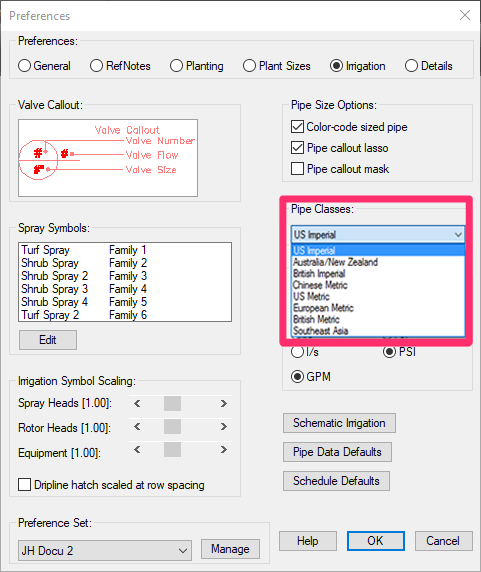Click the Valve Callout preview image
The image size is (481, 572).
[108, 158]
